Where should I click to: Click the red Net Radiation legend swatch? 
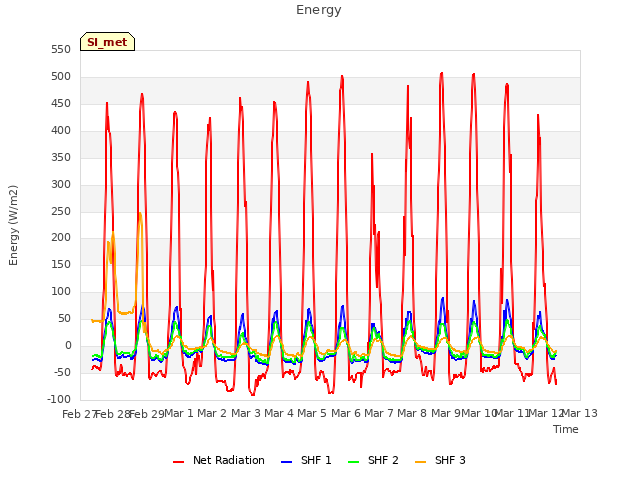[x=178, y=462]
